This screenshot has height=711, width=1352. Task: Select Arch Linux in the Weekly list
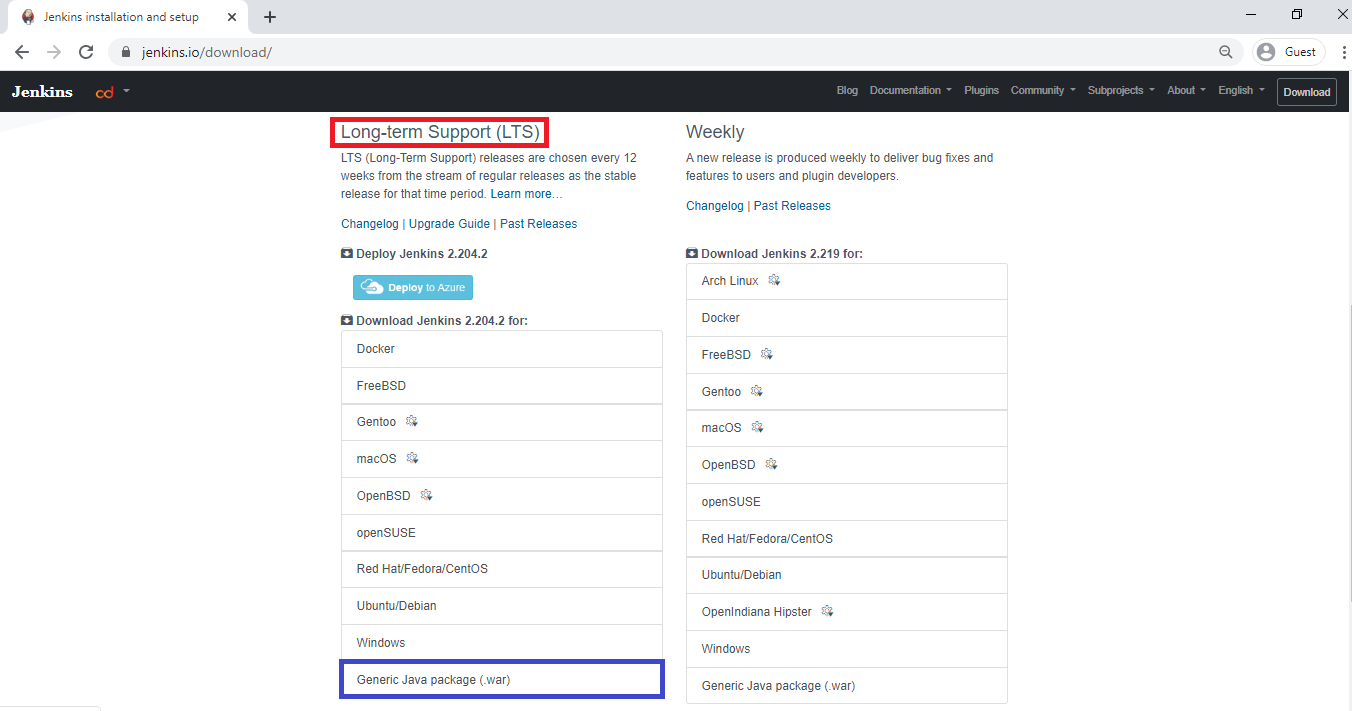pyautogui.click(x=847, y=281)
